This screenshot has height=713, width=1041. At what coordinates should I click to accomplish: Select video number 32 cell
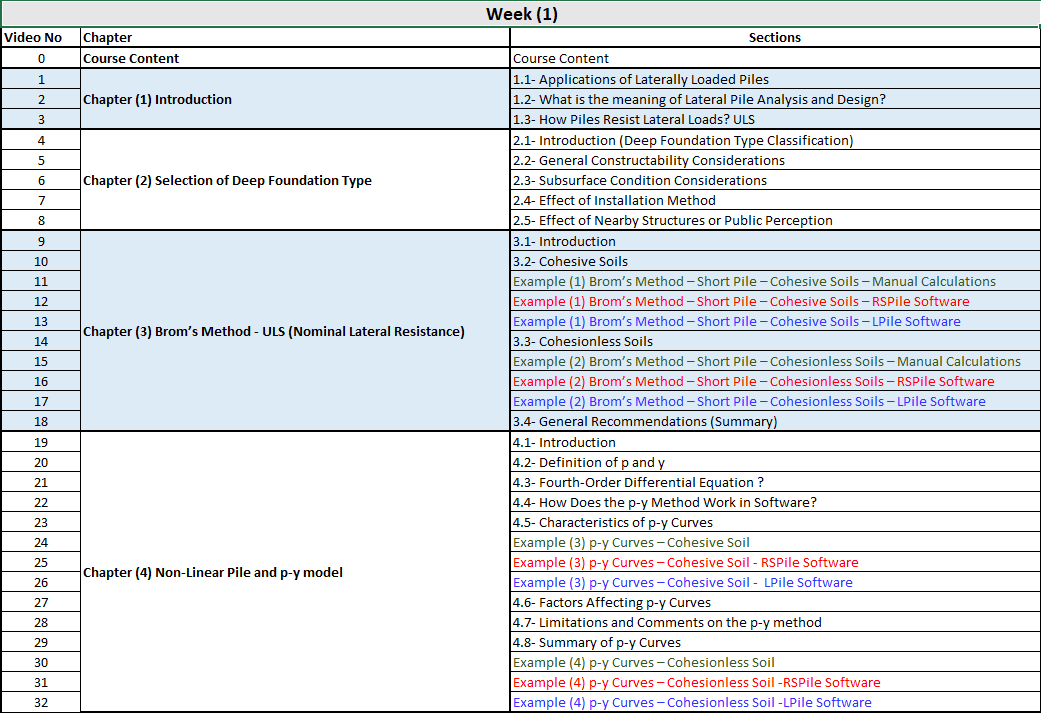coord(41,702)
